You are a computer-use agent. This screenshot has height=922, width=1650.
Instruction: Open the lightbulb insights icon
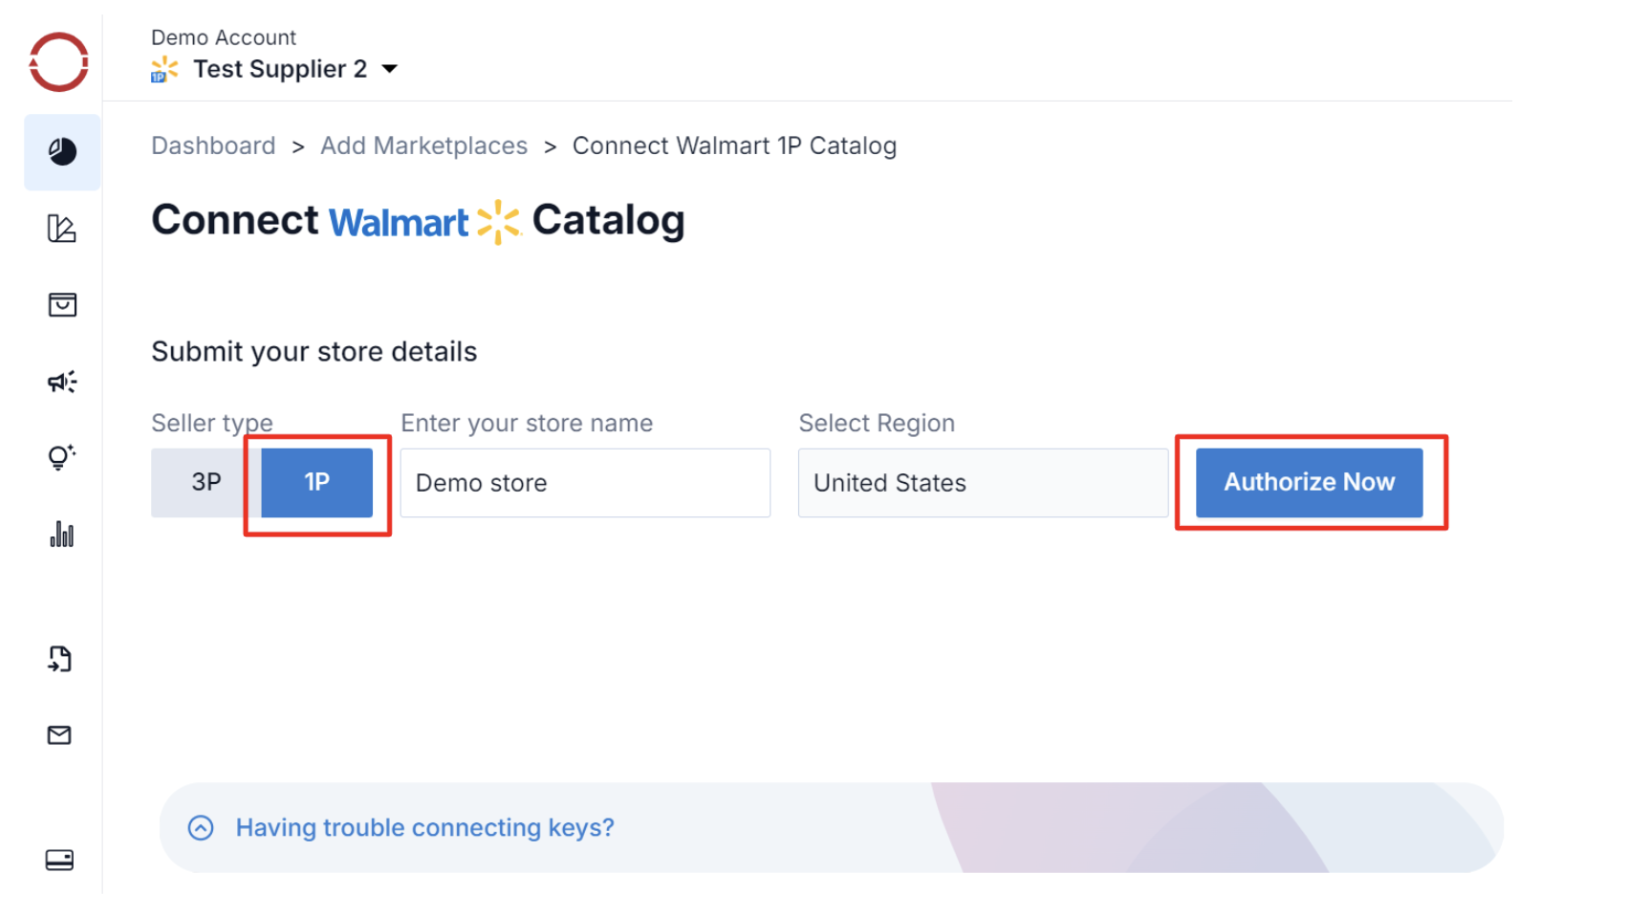(62, 458)
